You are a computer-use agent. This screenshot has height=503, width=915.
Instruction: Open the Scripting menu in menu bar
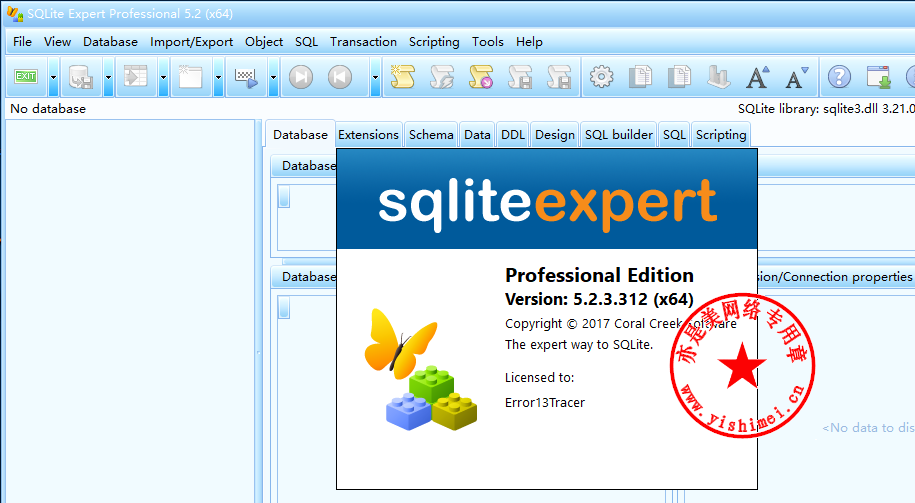coord(434,42)
